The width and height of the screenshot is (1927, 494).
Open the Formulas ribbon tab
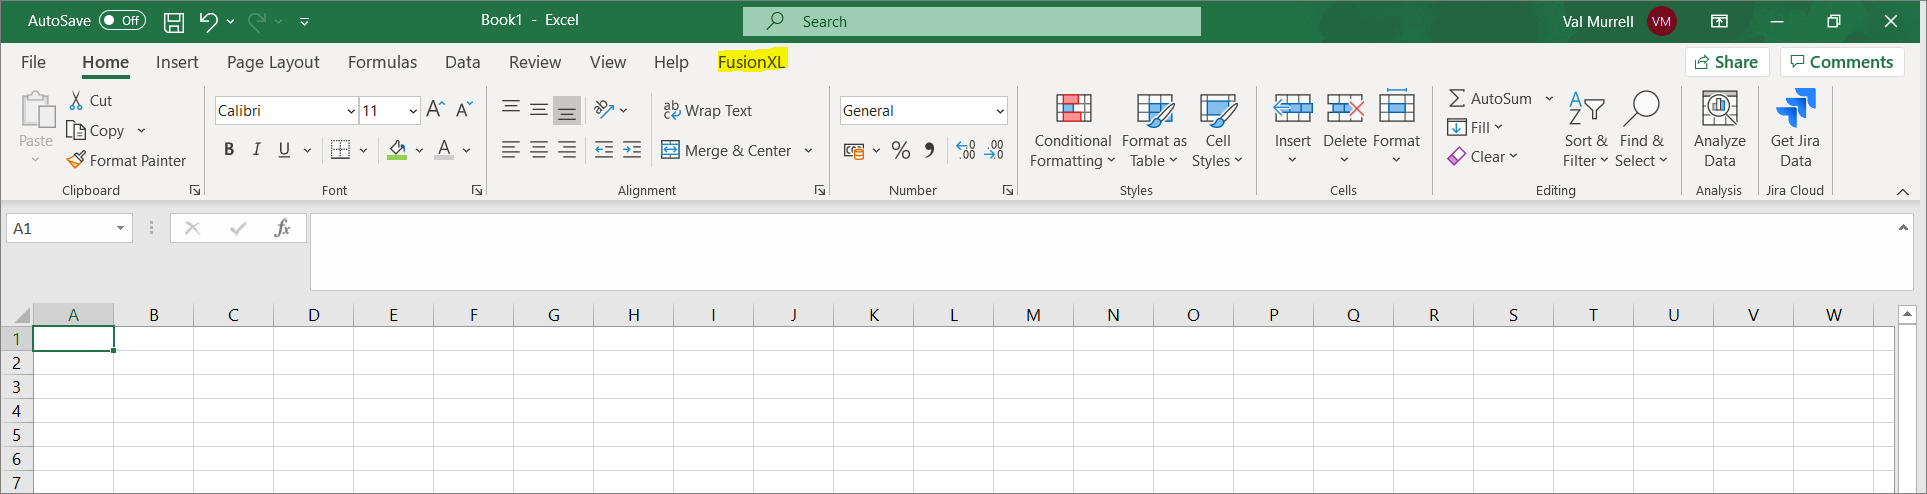pyautogui.click(x=382, y=62)
